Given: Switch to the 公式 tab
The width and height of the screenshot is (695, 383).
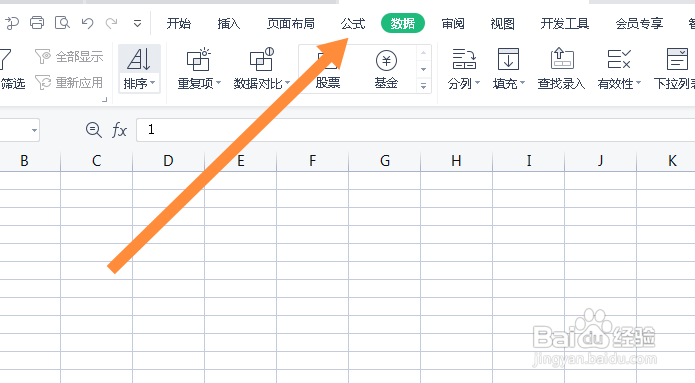Looking at the screenshot, I should pos(353,23).
